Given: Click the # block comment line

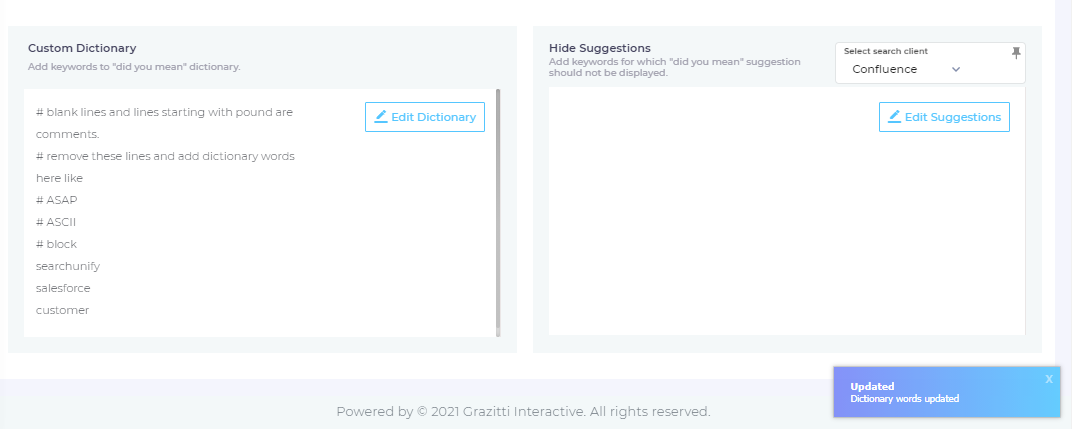Looking at the screenshot, I should click(x=56, y=244).
